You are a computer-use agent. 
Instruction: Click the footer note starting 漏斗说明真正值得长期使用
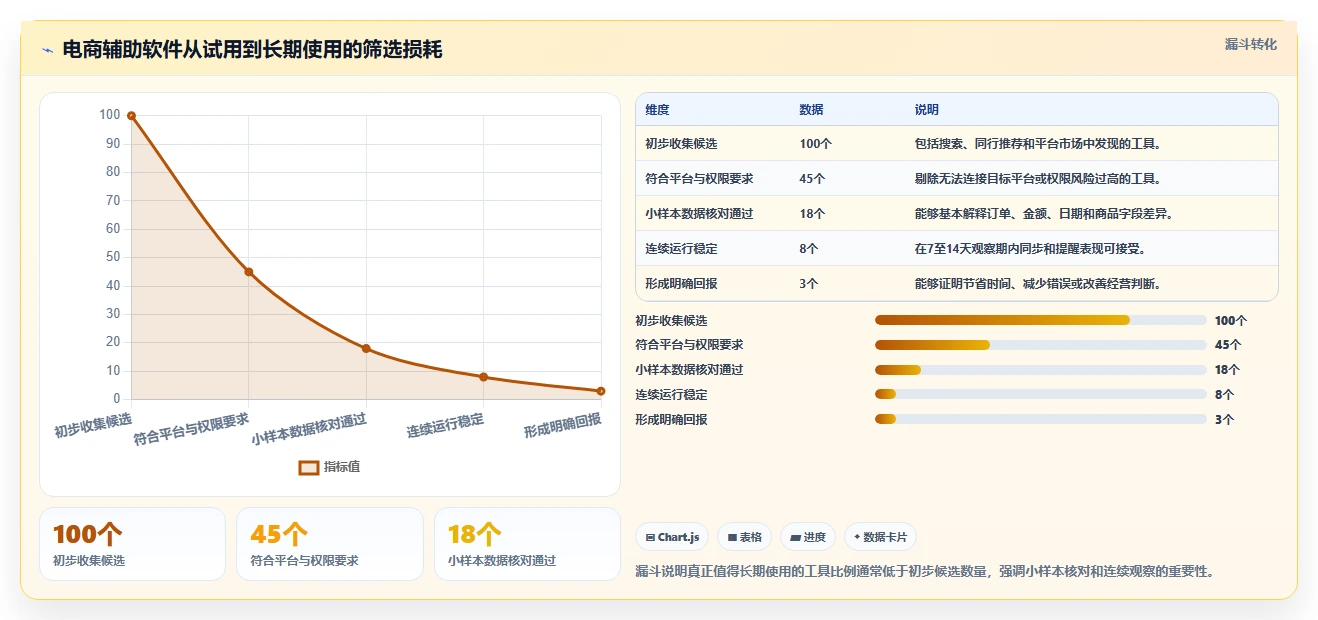[x=925, y=572]
